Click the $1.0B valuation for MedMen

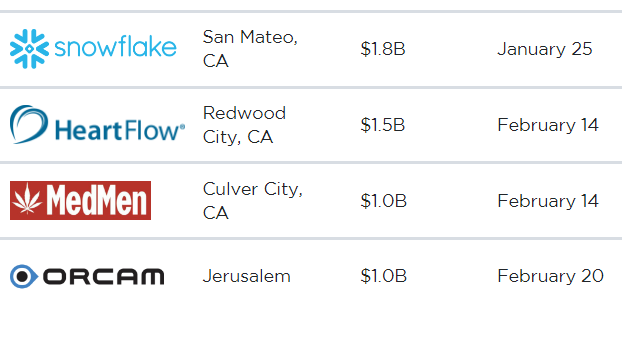(384, 201)
